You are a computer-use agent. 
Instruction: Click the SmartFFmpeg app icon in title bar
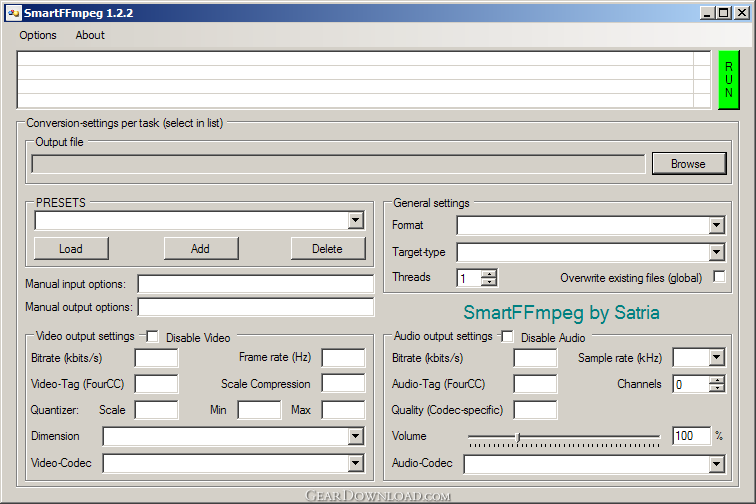pyautogui.click(x=14, y=13)
